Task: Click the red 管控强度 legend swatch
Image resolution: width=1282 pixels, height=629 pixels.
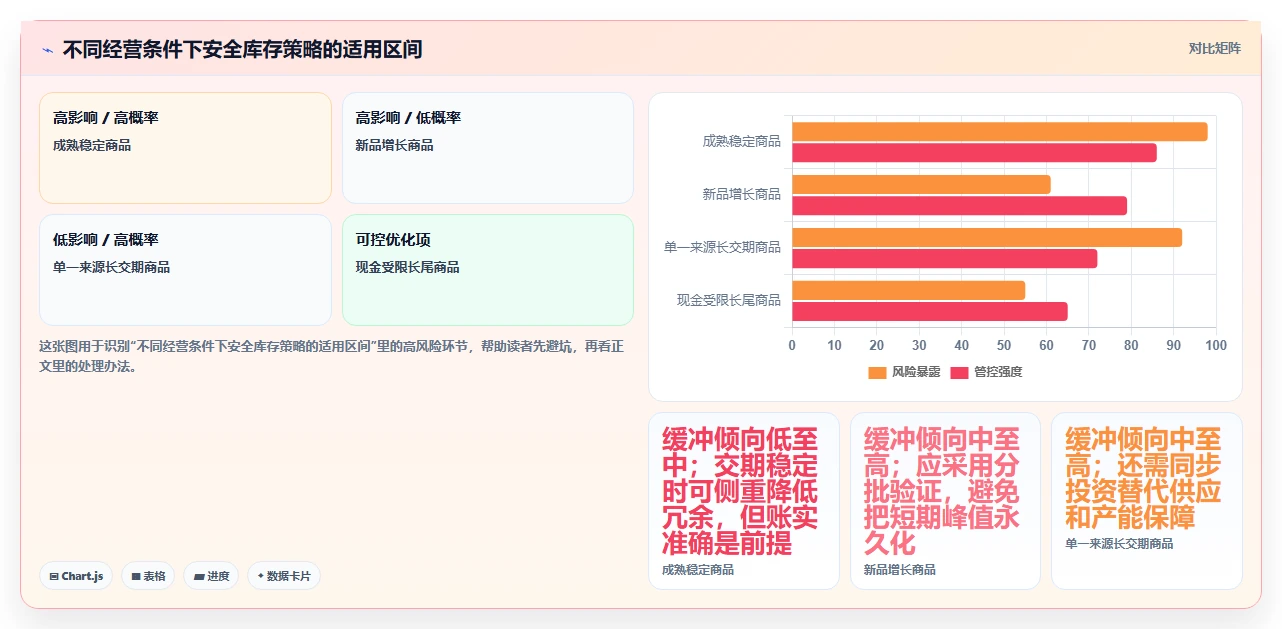Action: [960, 372]
